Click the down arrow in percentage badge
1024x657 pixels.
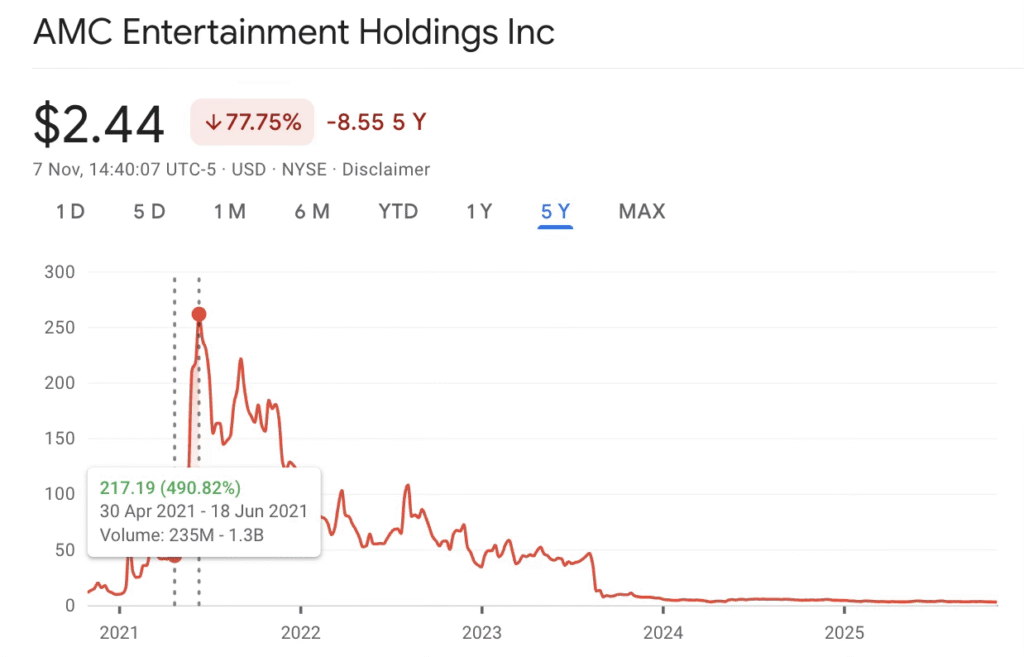click(x=212, y=123)
